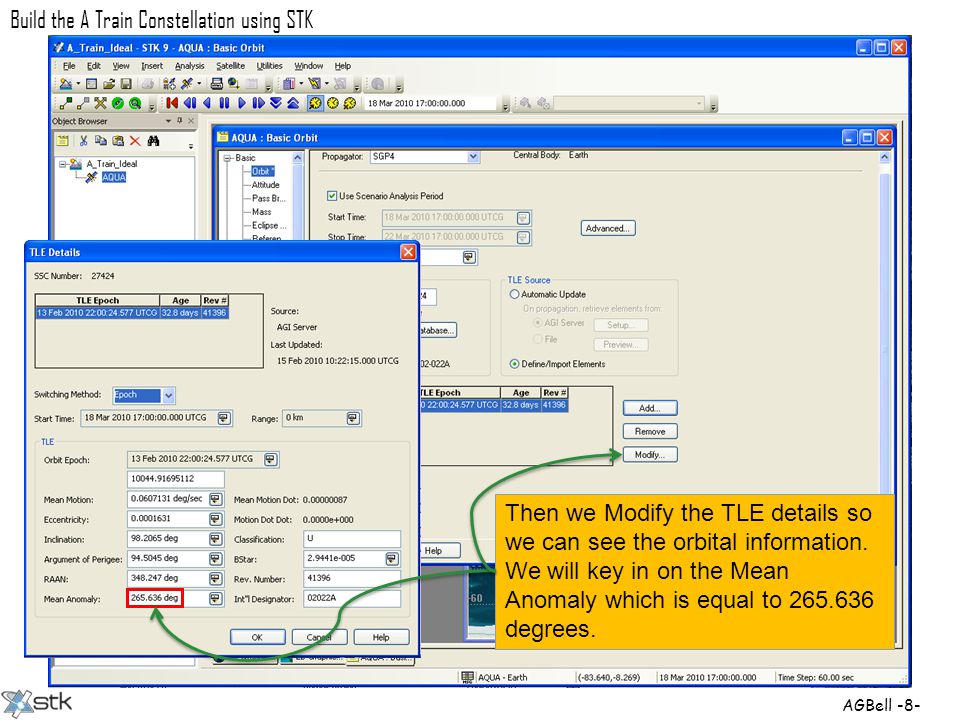Viewport: 960px width, 720px height.
Task: Click the Rev. Number input field
Action: (352, 579)
